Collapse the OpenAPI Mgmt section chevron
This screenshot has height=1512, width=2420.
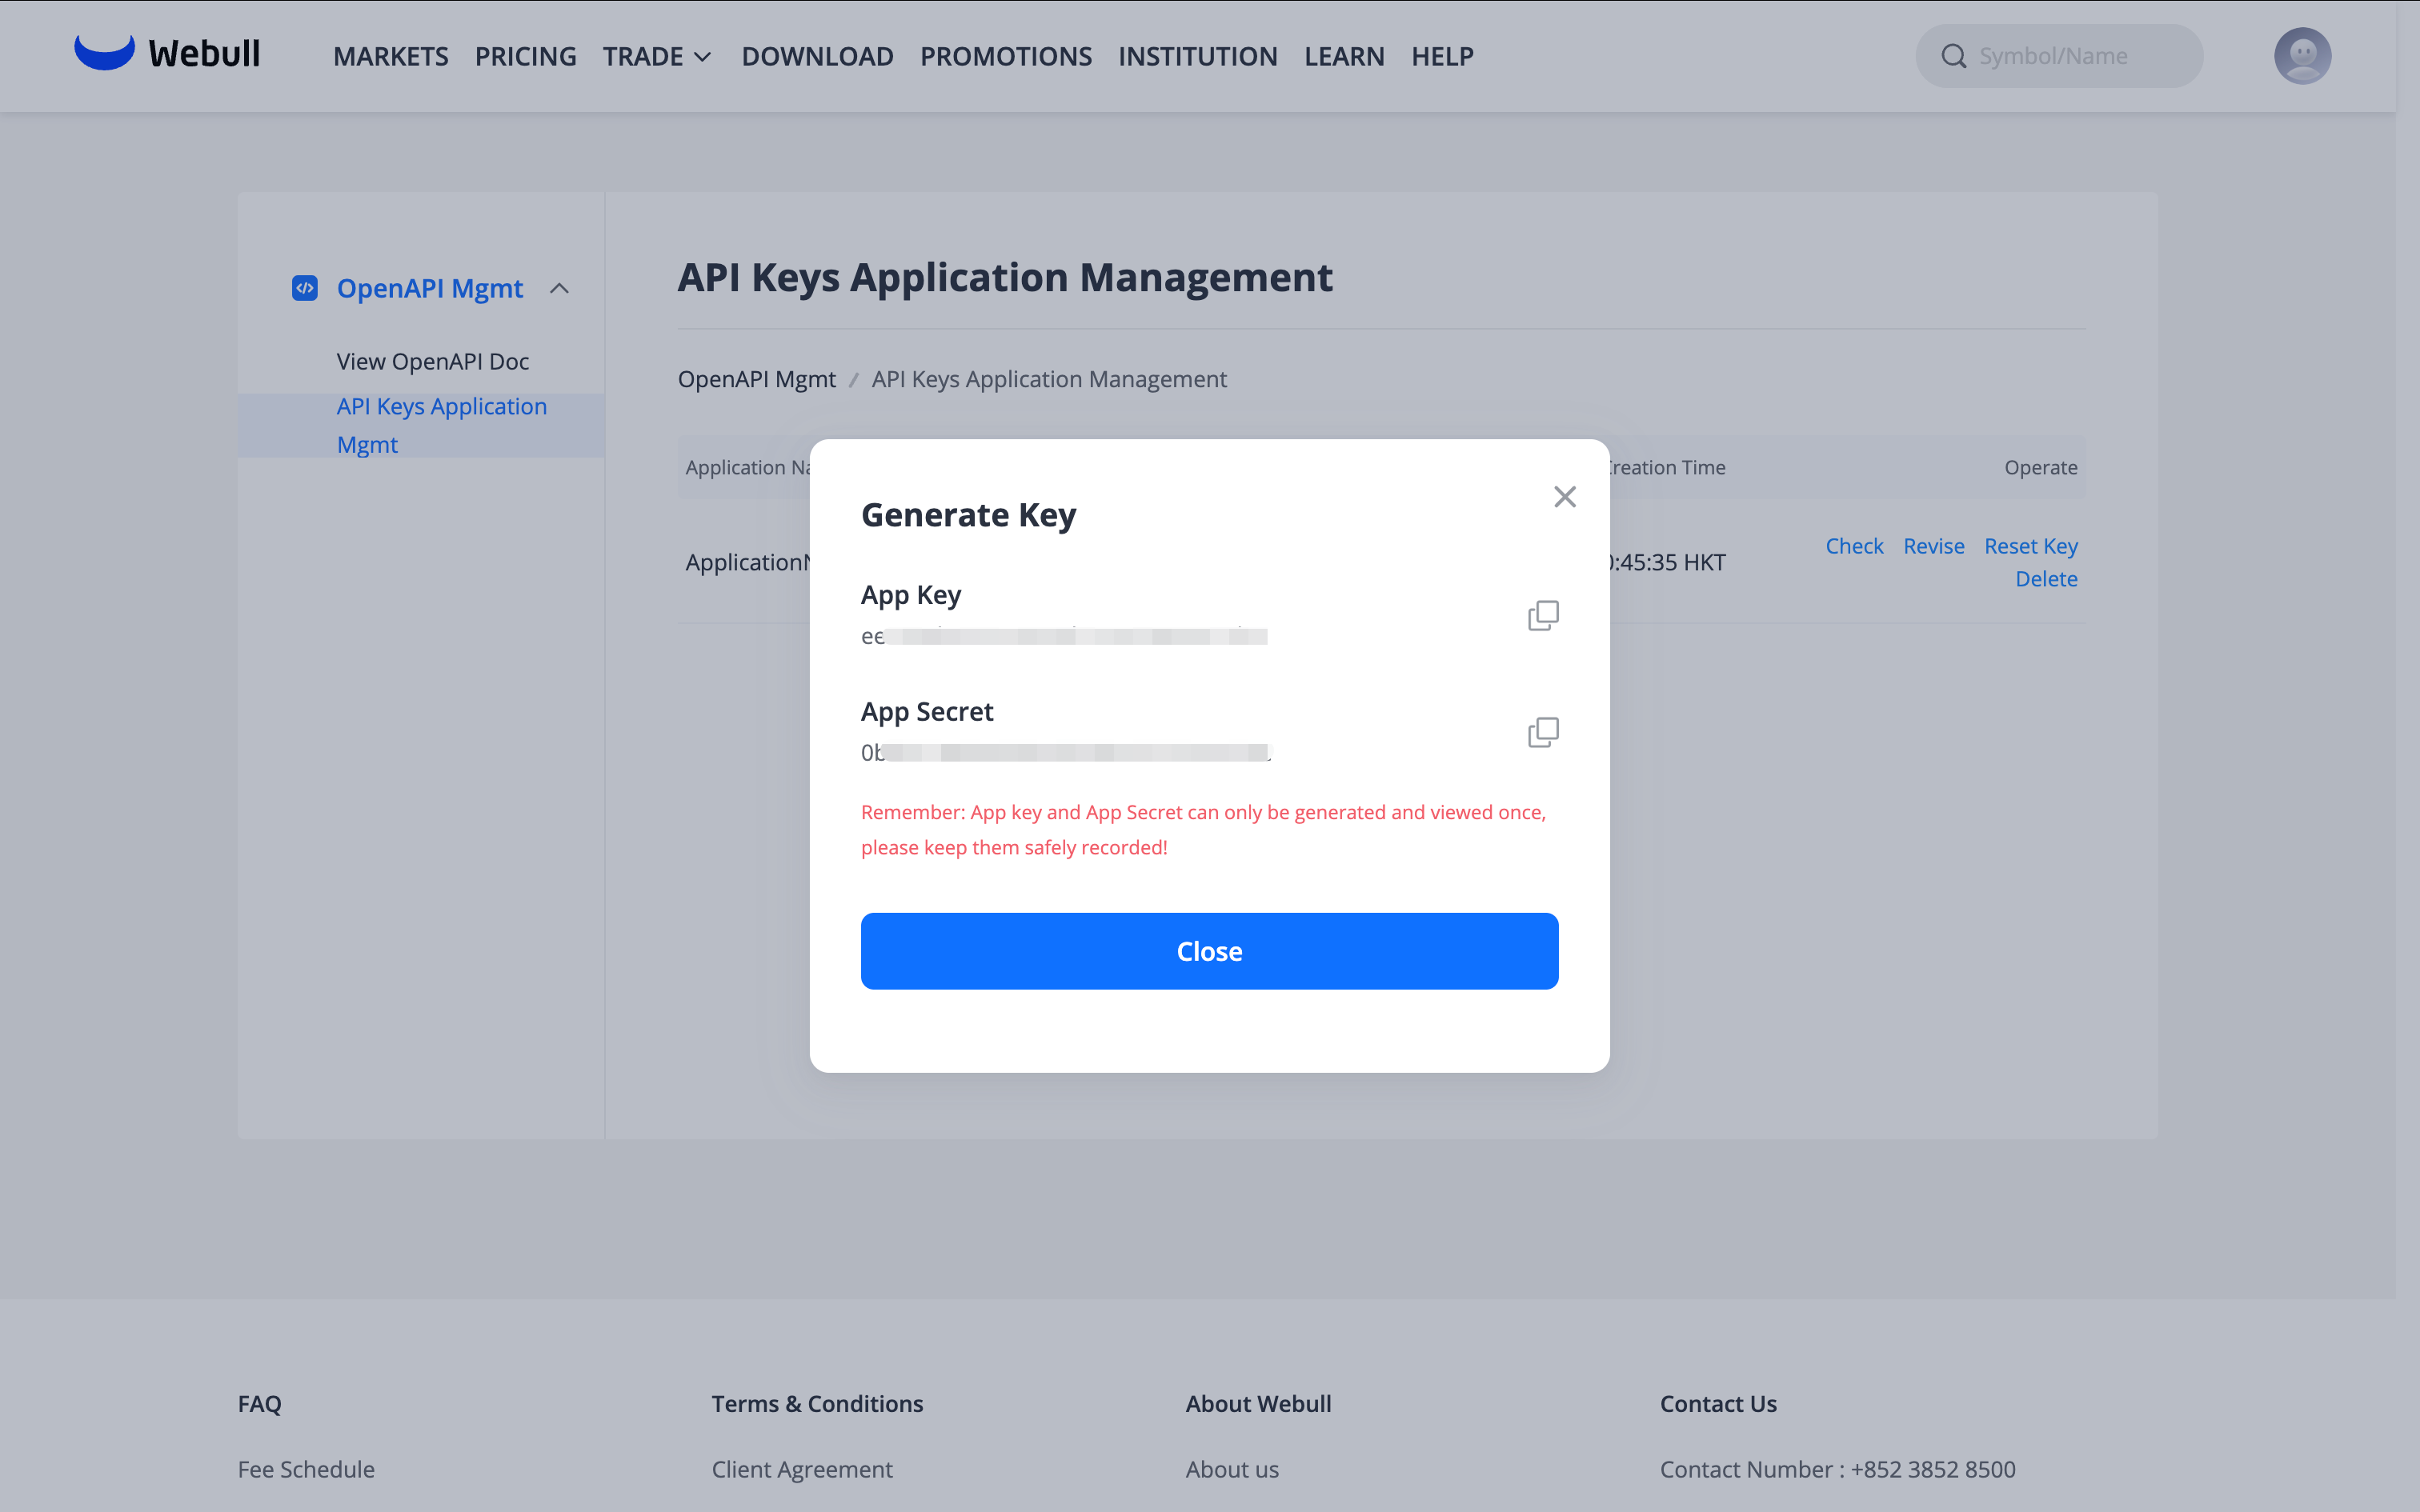click(x=560, y=288)
